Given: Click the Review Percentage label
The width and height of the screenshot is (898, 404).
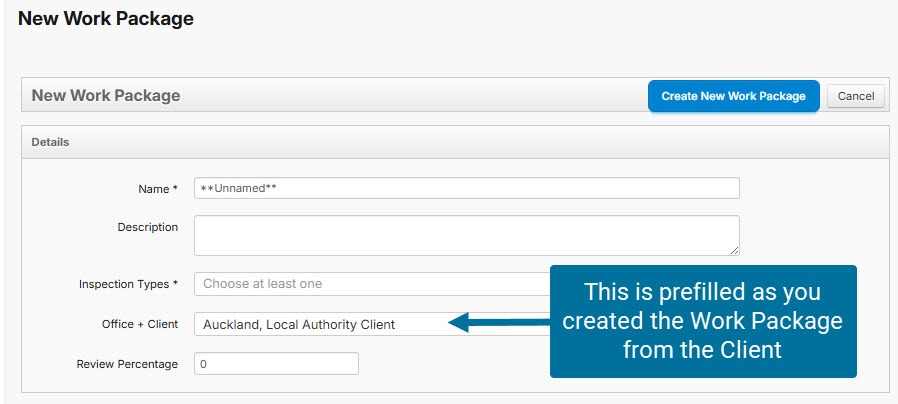Looking at the screenshot, I should click(127, 364).
